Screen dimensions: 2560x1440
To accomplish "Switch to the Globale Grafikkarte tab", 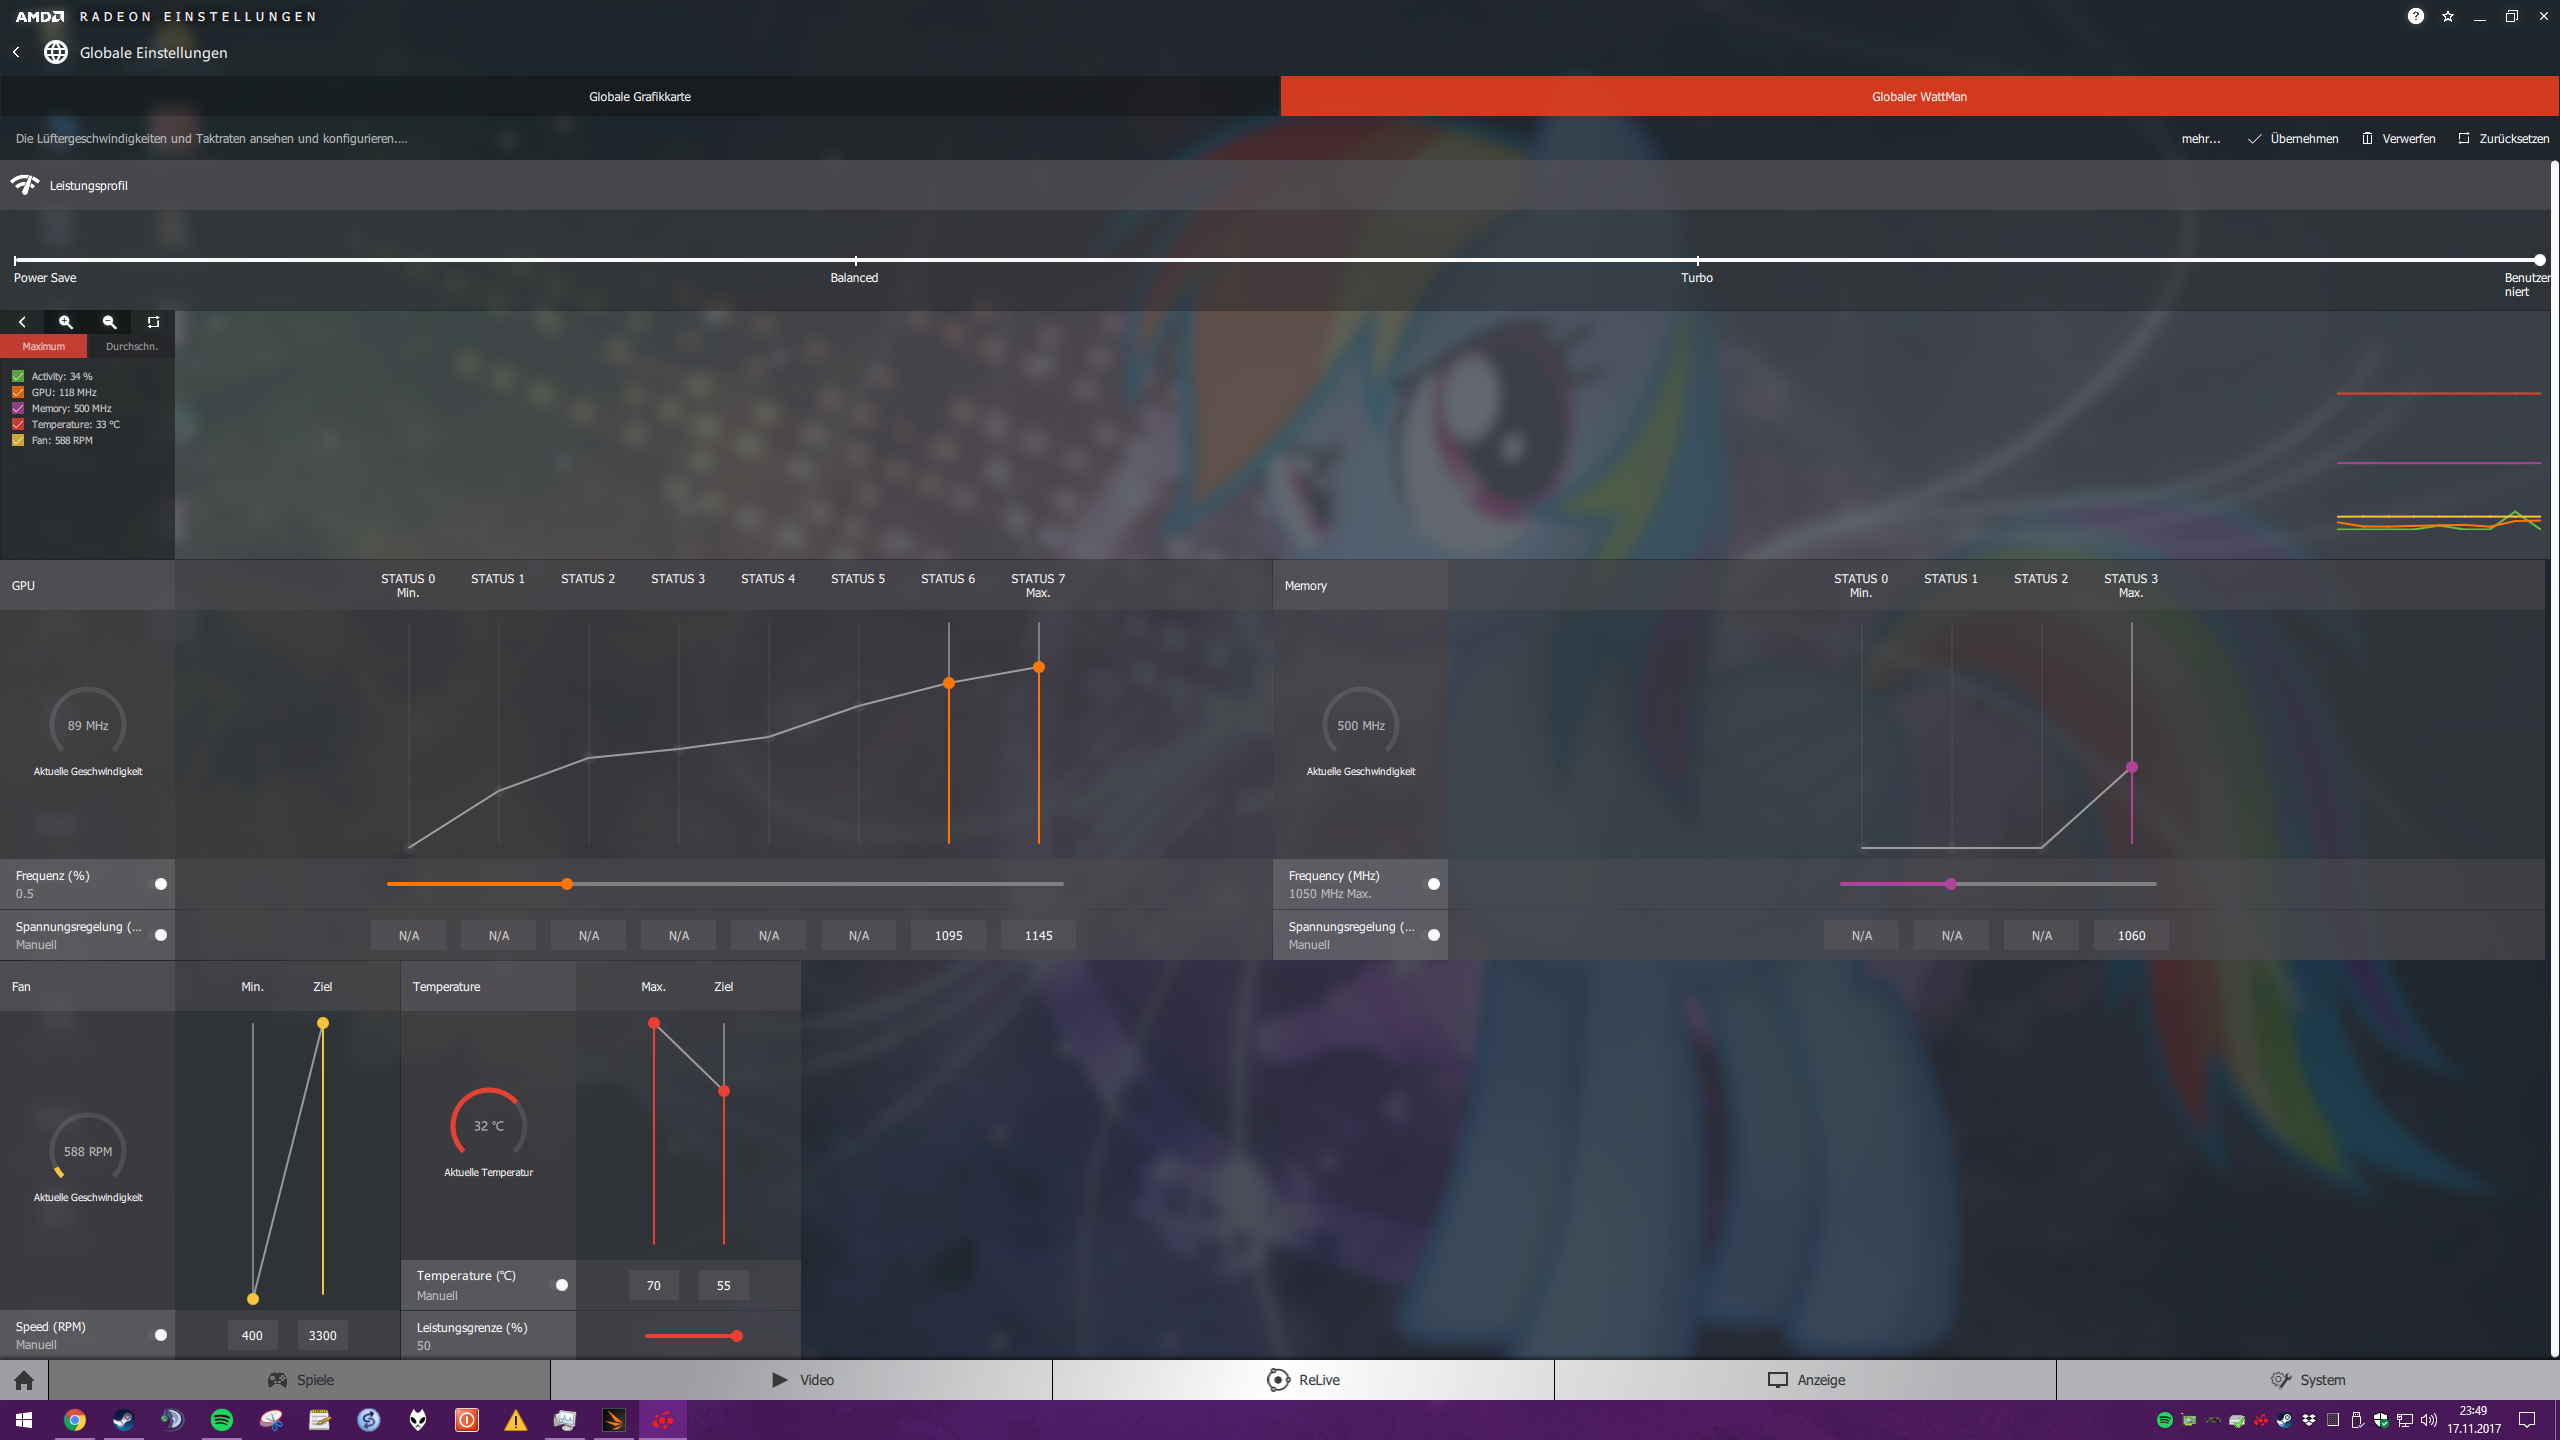I will point(640,97).
